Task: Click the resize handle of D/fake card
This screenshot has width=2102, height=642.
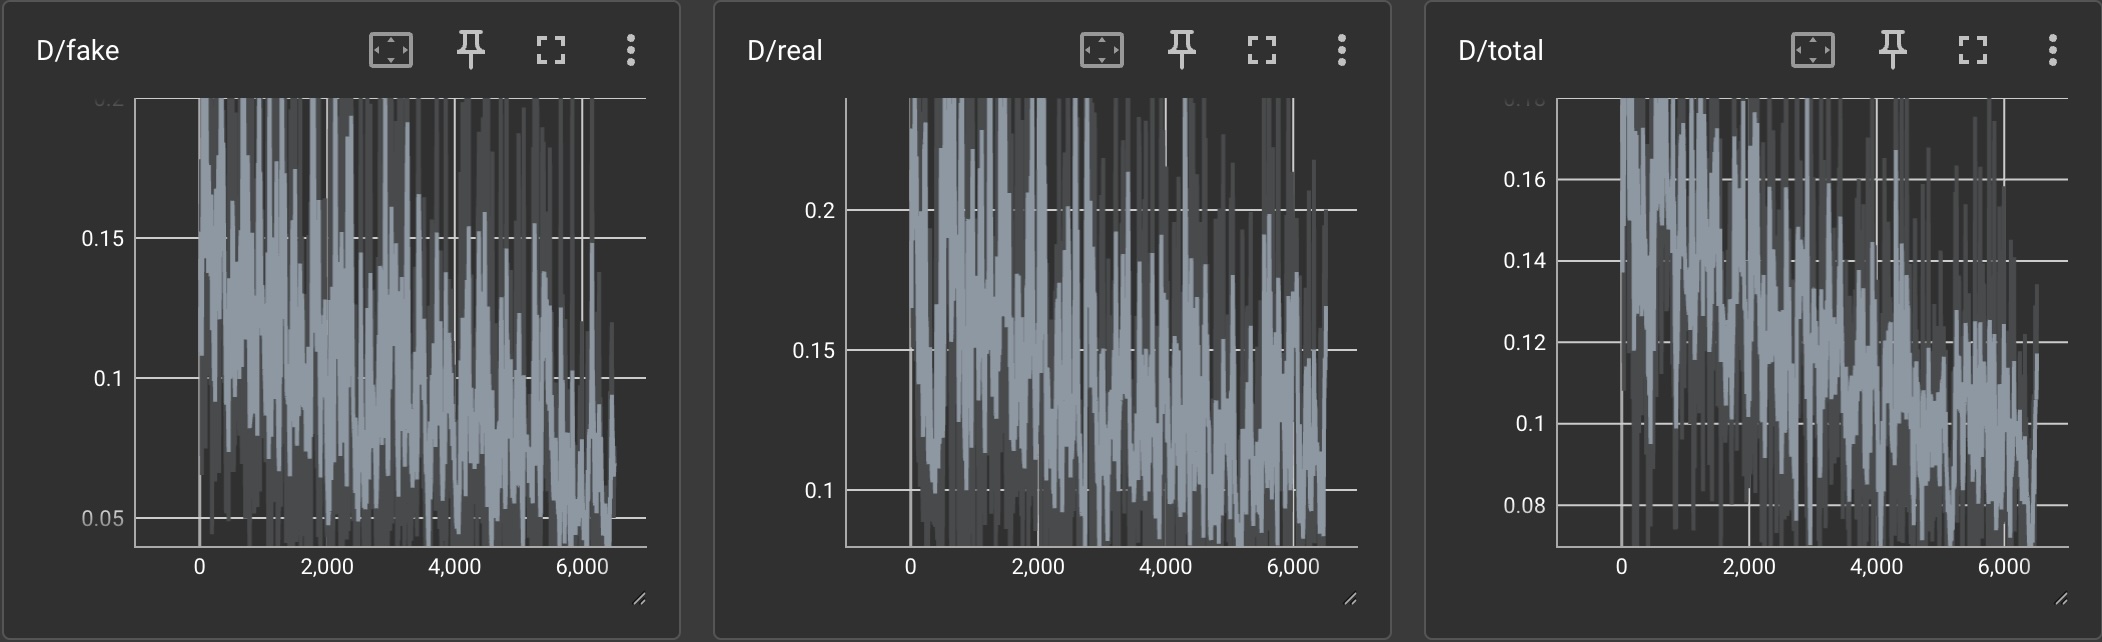Action: pos(640,599)
